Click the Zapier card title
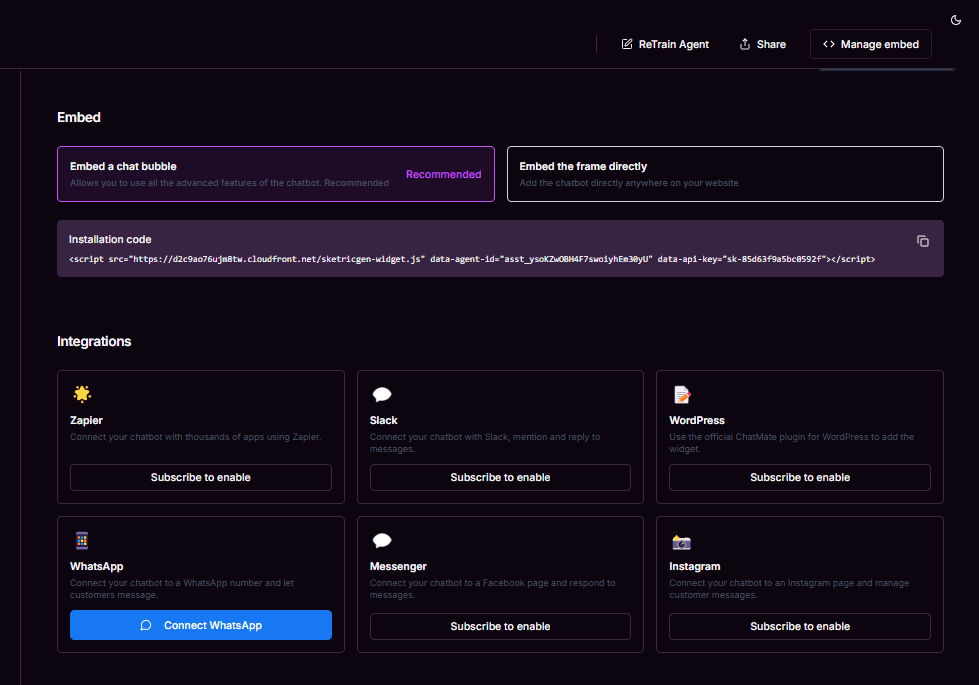Viewport: 979px width, 685px height. 86,420
